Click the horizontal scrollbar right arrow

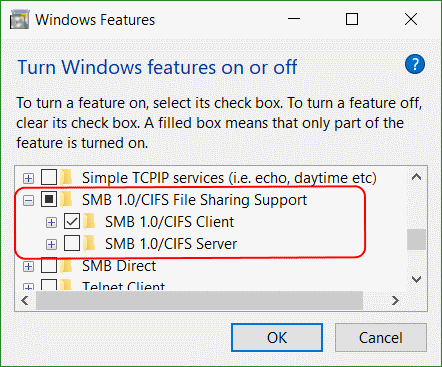coord(395,301)
